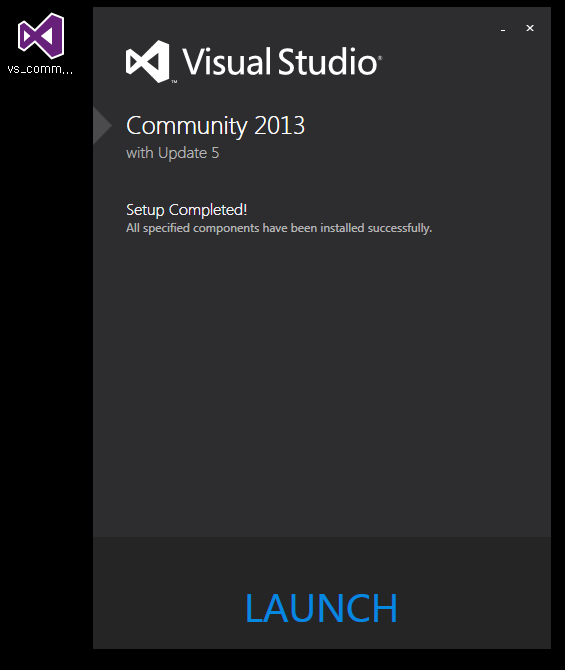The height and width of the screenshot is (670, 565).
Task: Click the 'Community 2013' title text
Action: pyautogui.click(x=215, y=126)
